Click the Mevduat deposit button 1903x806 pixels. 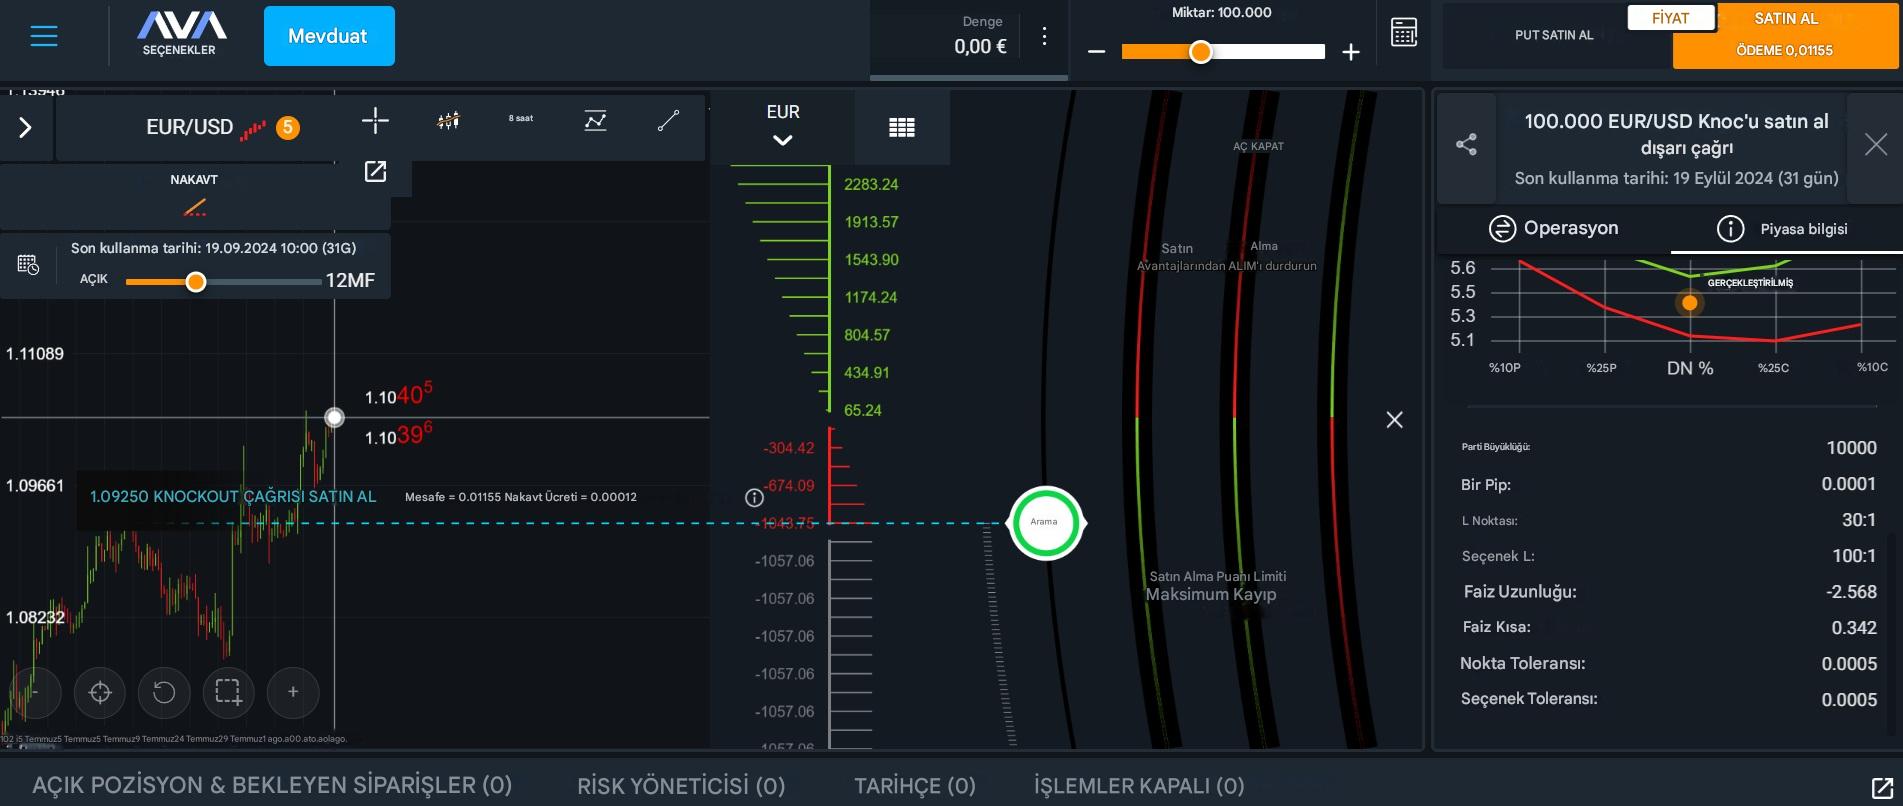click(329, 36)
